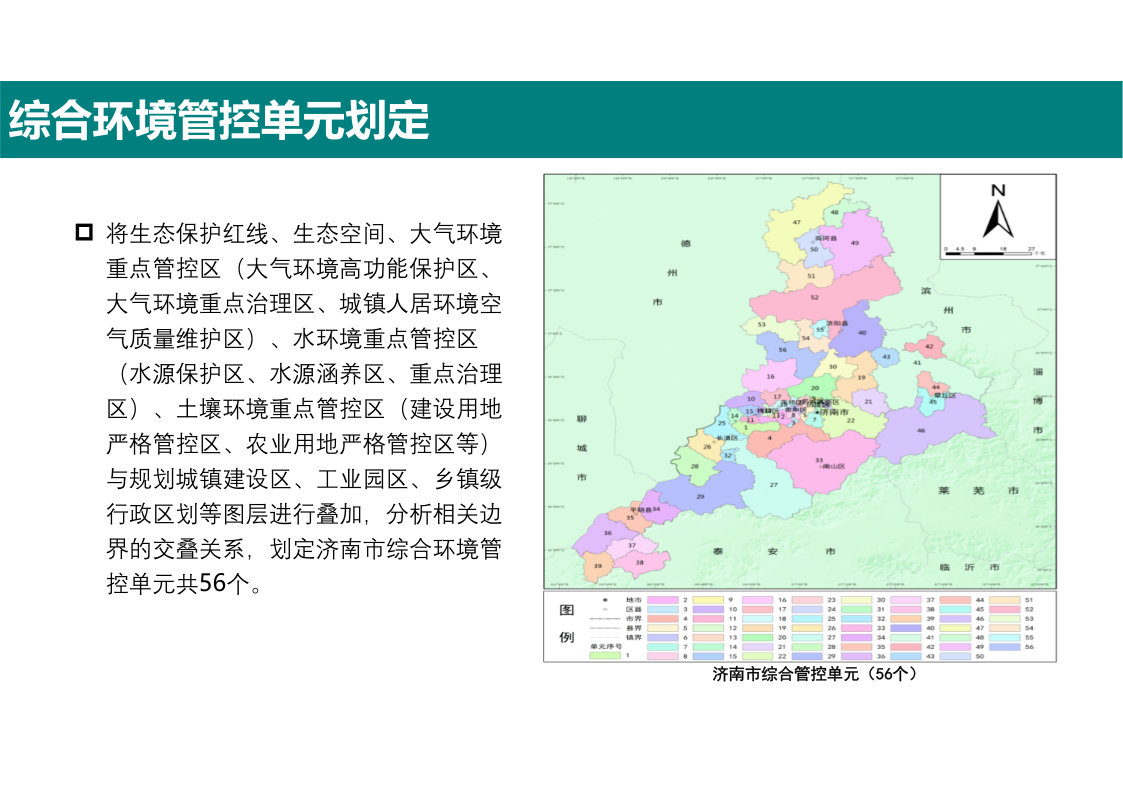
Task: Click the 莱芜市 label on the map
Action: click(x=978, y=490)
